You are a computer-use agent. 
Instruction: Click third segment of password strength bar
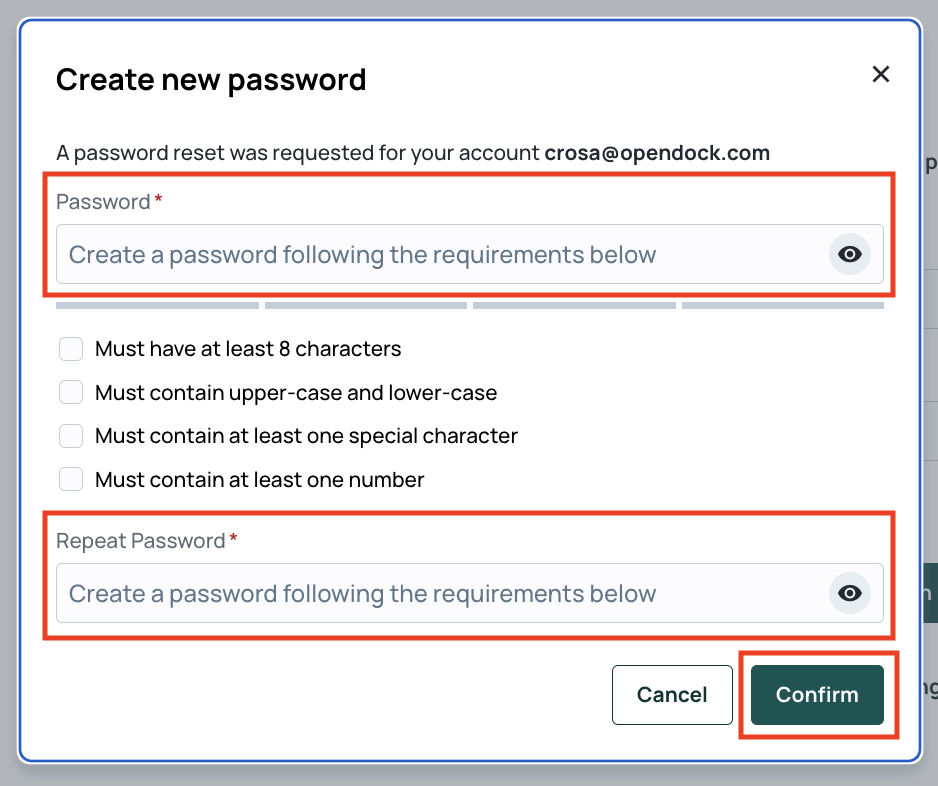tap(574, 306)
